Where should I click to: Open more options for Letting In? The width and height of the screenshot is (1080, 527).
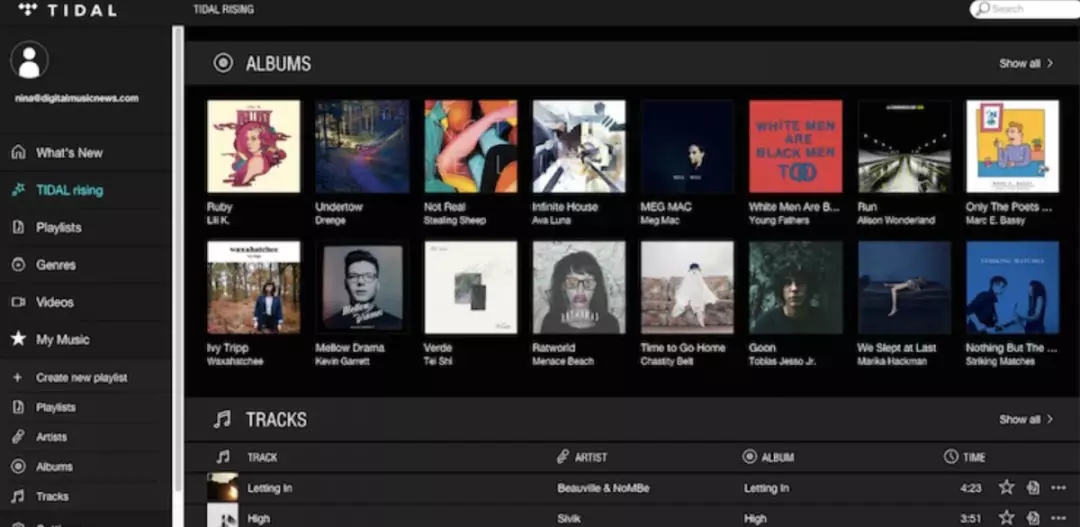pos(1059,488)
